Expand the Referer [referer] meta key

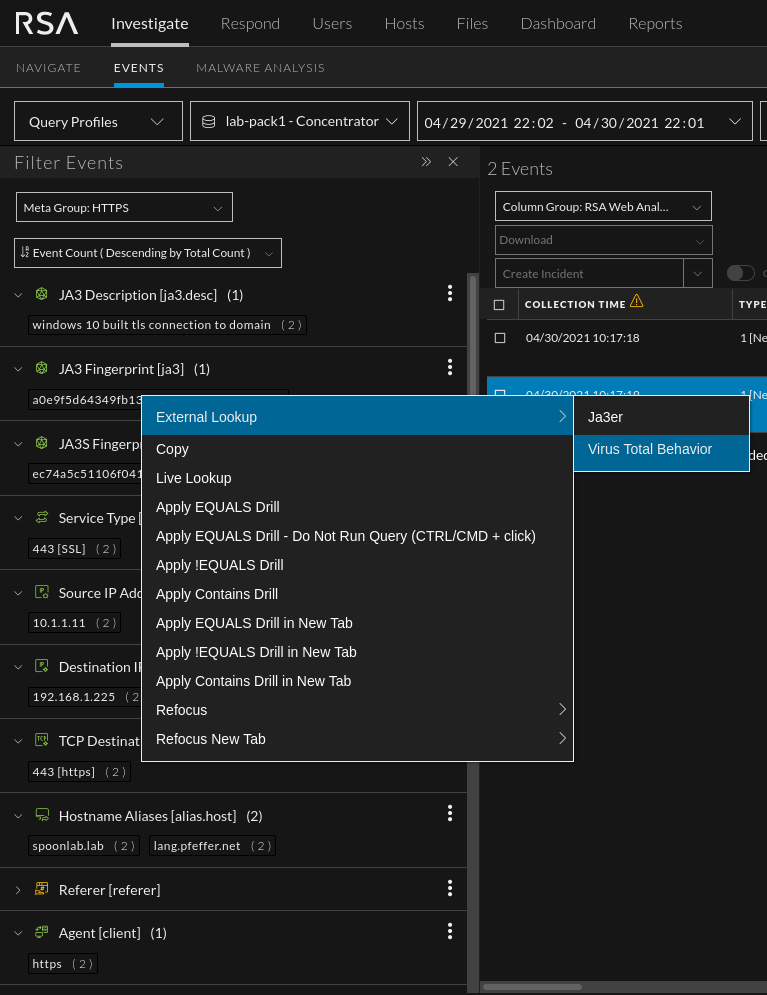[x=18, y=889]
